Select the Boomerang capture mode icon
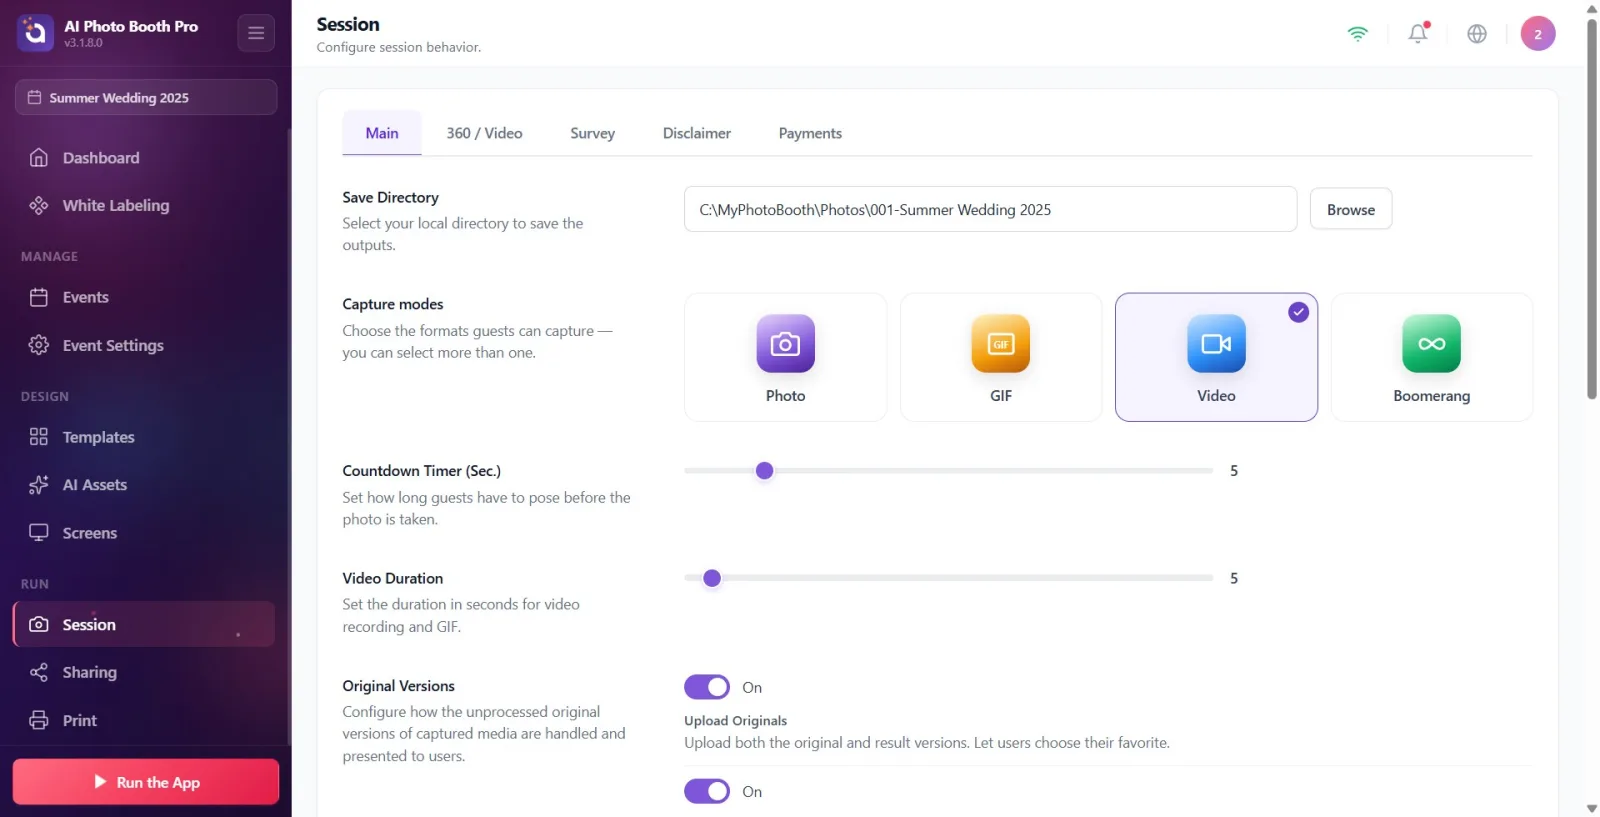This screenshot has height=817, width=1600. pyautogui.click(x=1431, y=344)
